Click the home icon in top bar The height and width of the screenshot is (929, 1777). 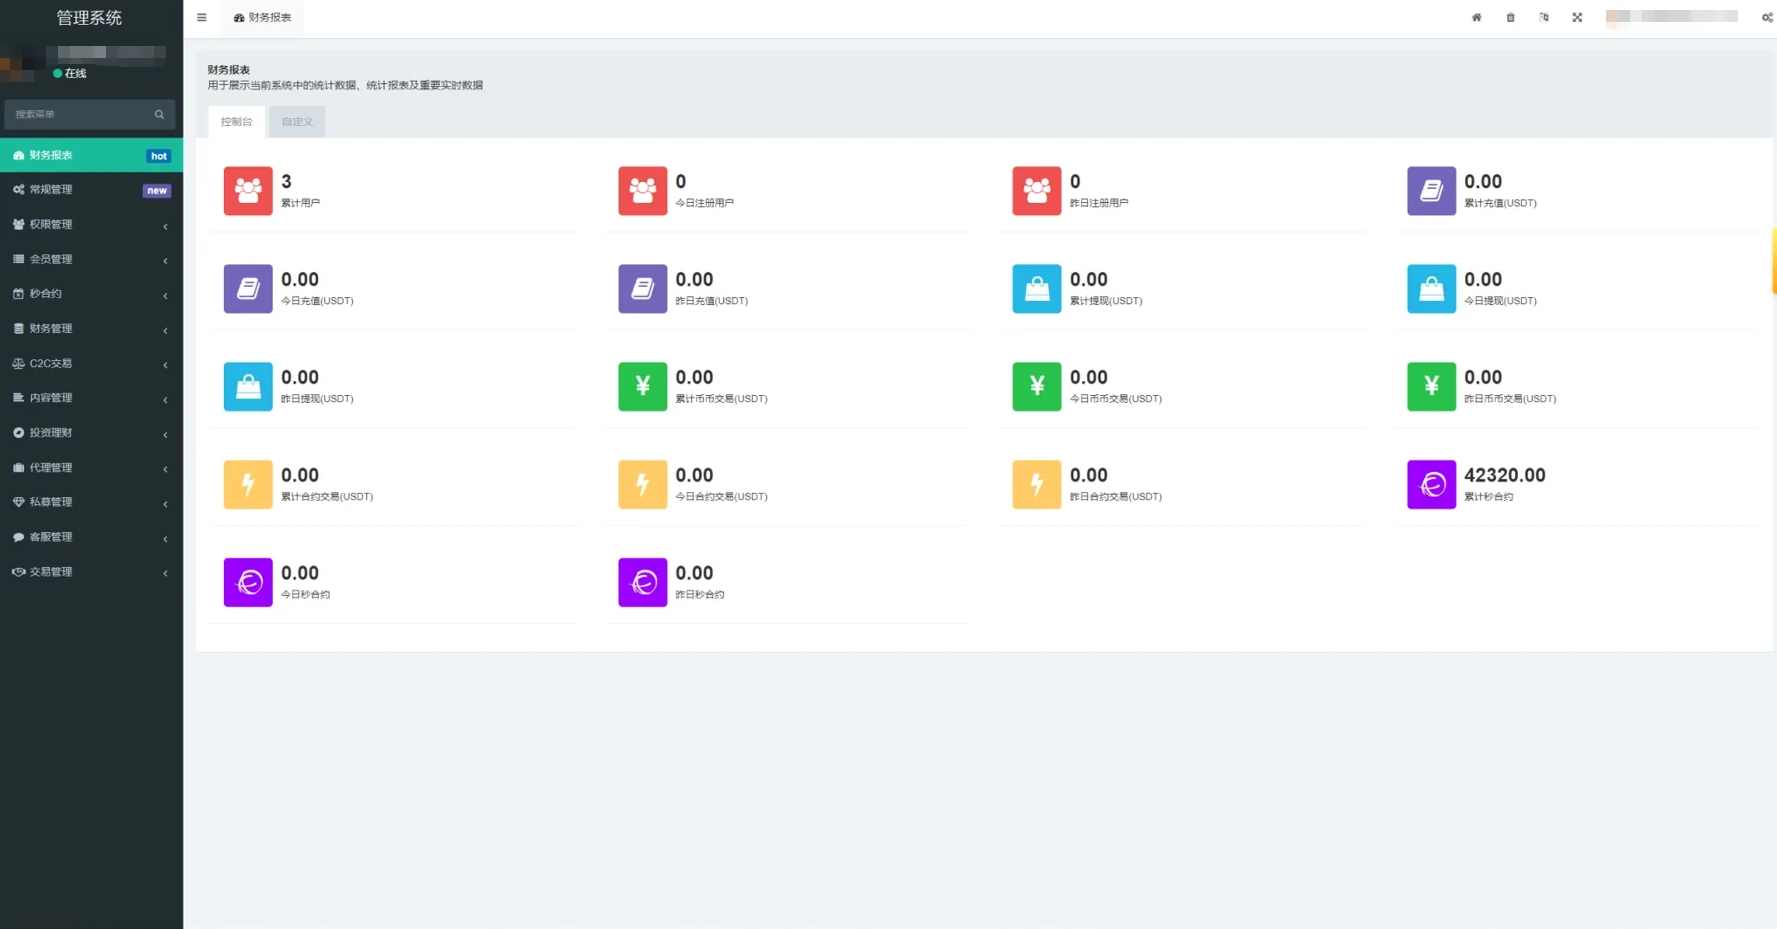(1476, 17)
